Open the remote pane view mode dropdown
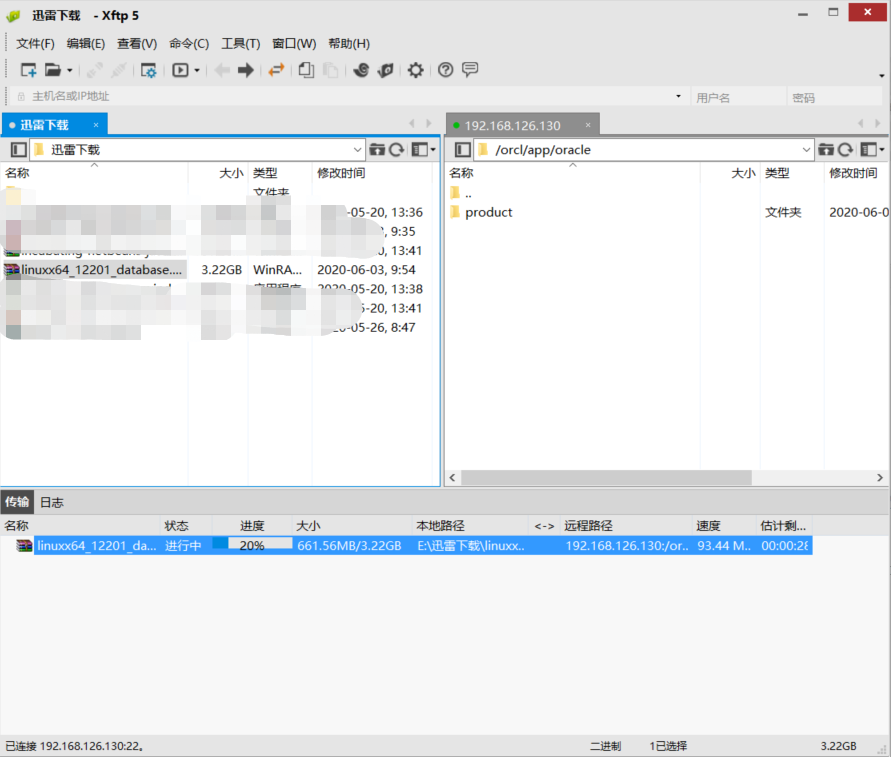This screenshot has height=757, width=891. point(873,150)
